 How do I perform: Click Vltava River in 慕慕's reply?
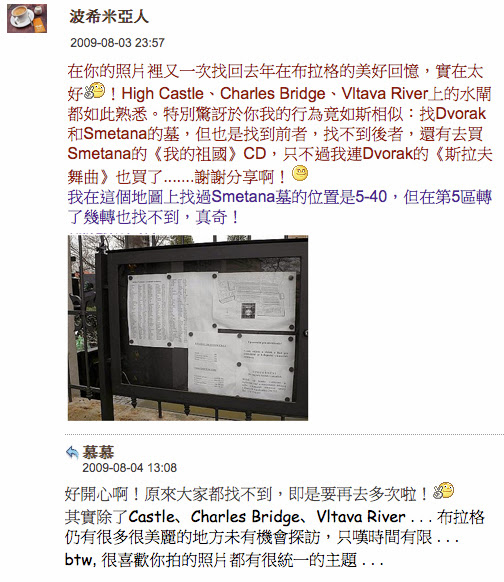coord(360,516)
